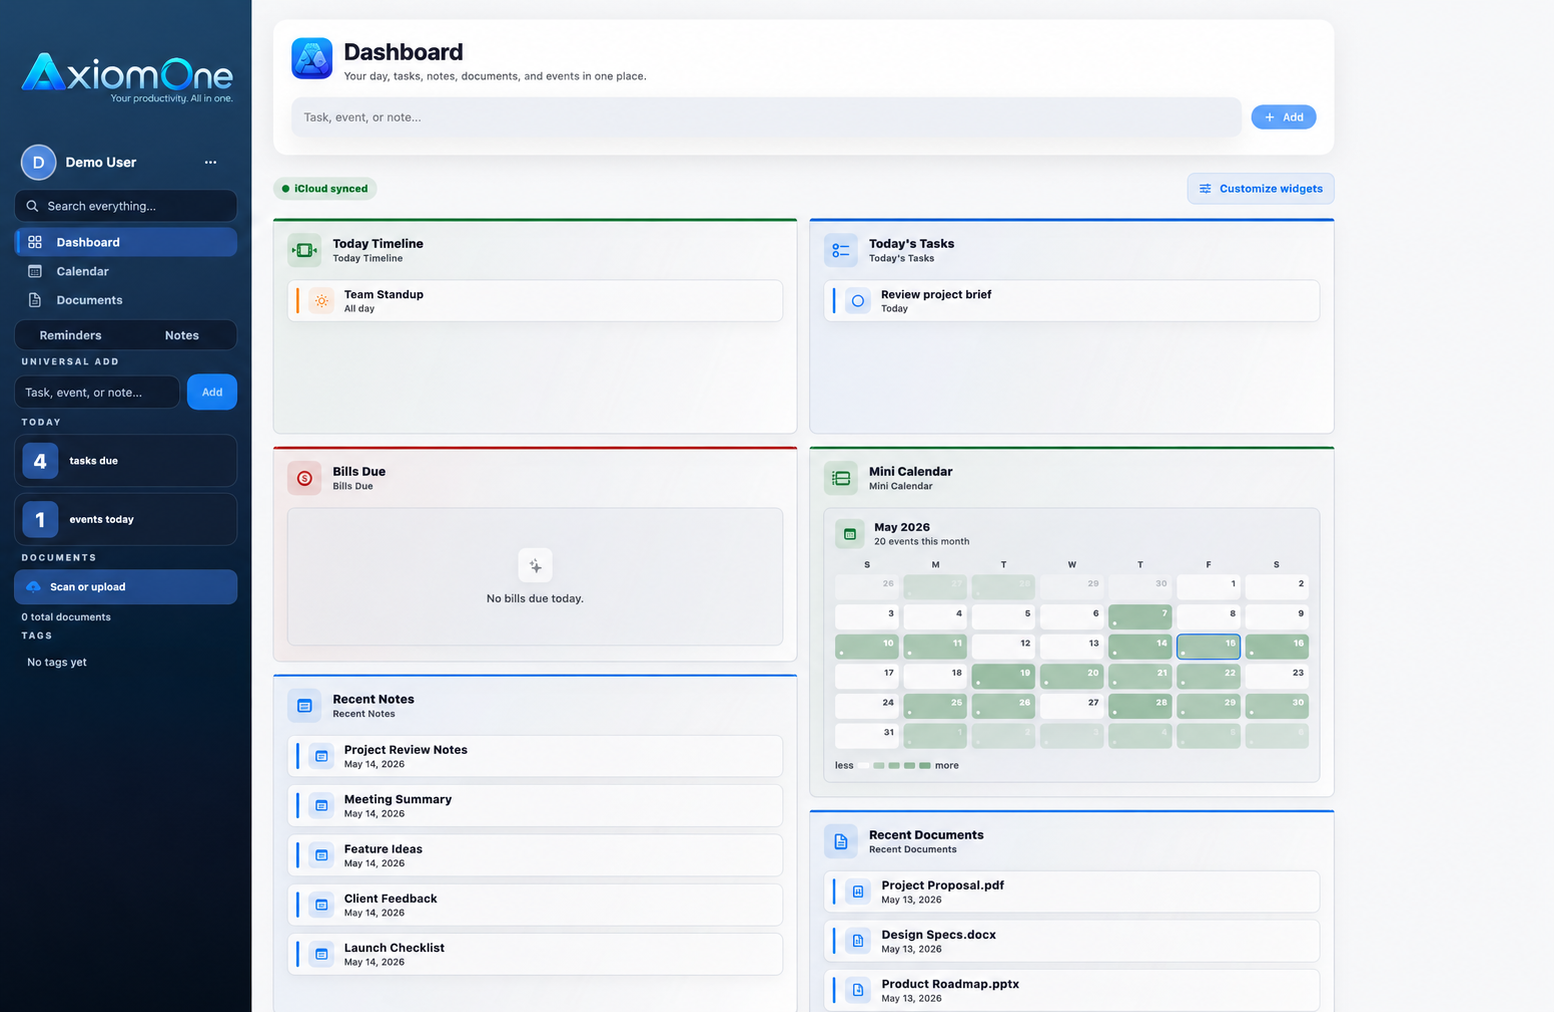This screenshot has width=1554, height=1012.
Task: Open the Meeting Summary note
Action: pyautogui.click(x=535, y=806)
